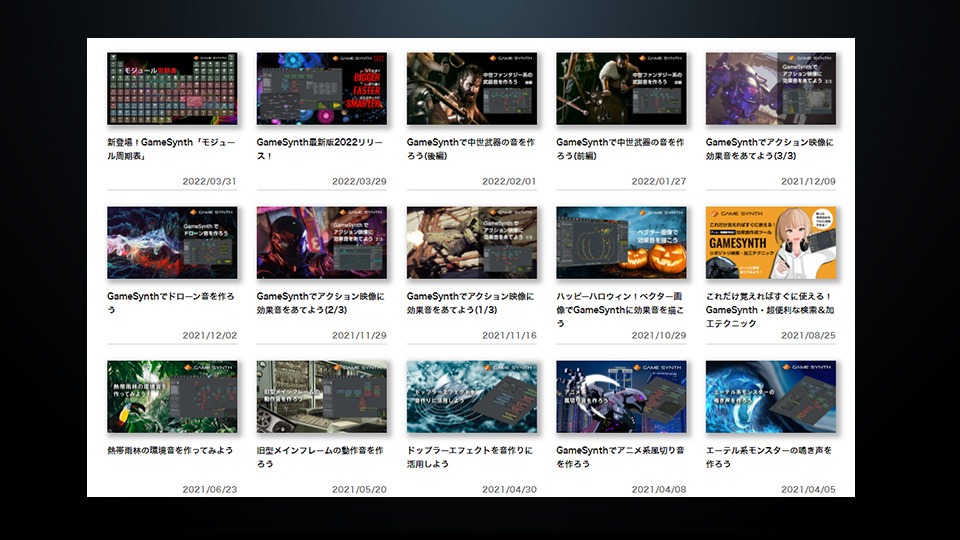Open the 旧型メインフレーム thumbnail
Screen dimensions: 960x540
click(x=321, y=397)
